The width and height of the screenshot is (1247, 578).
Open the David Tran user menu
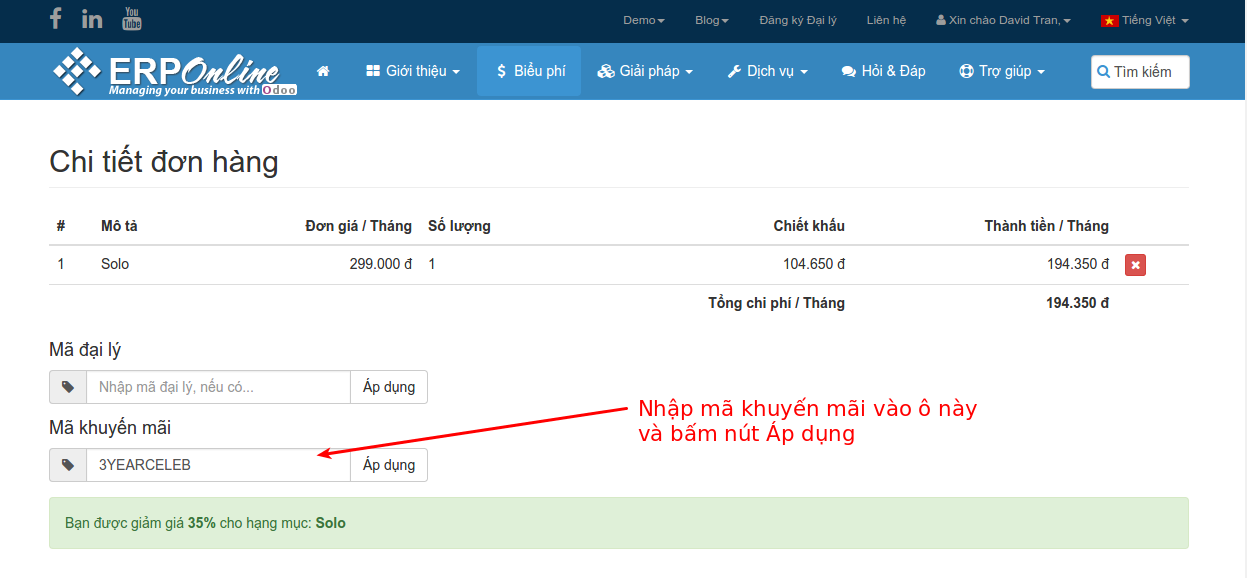pos(1003,20)
